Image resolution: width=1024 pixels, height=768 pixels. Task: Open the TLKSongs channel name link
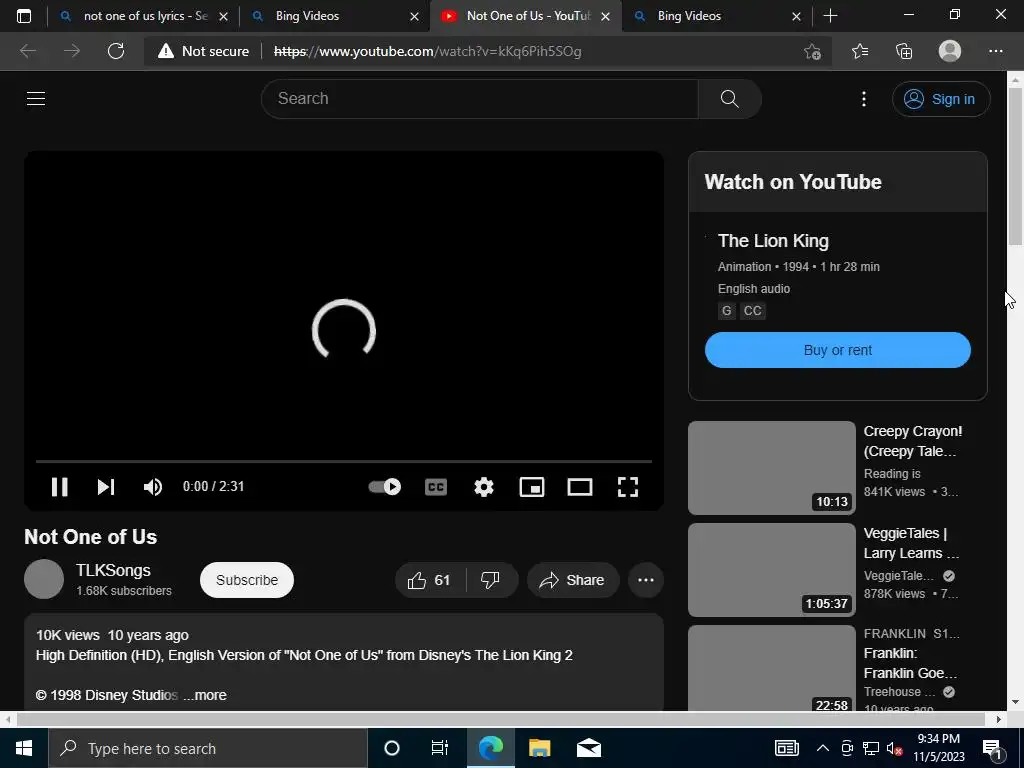[x=113, y=570]
